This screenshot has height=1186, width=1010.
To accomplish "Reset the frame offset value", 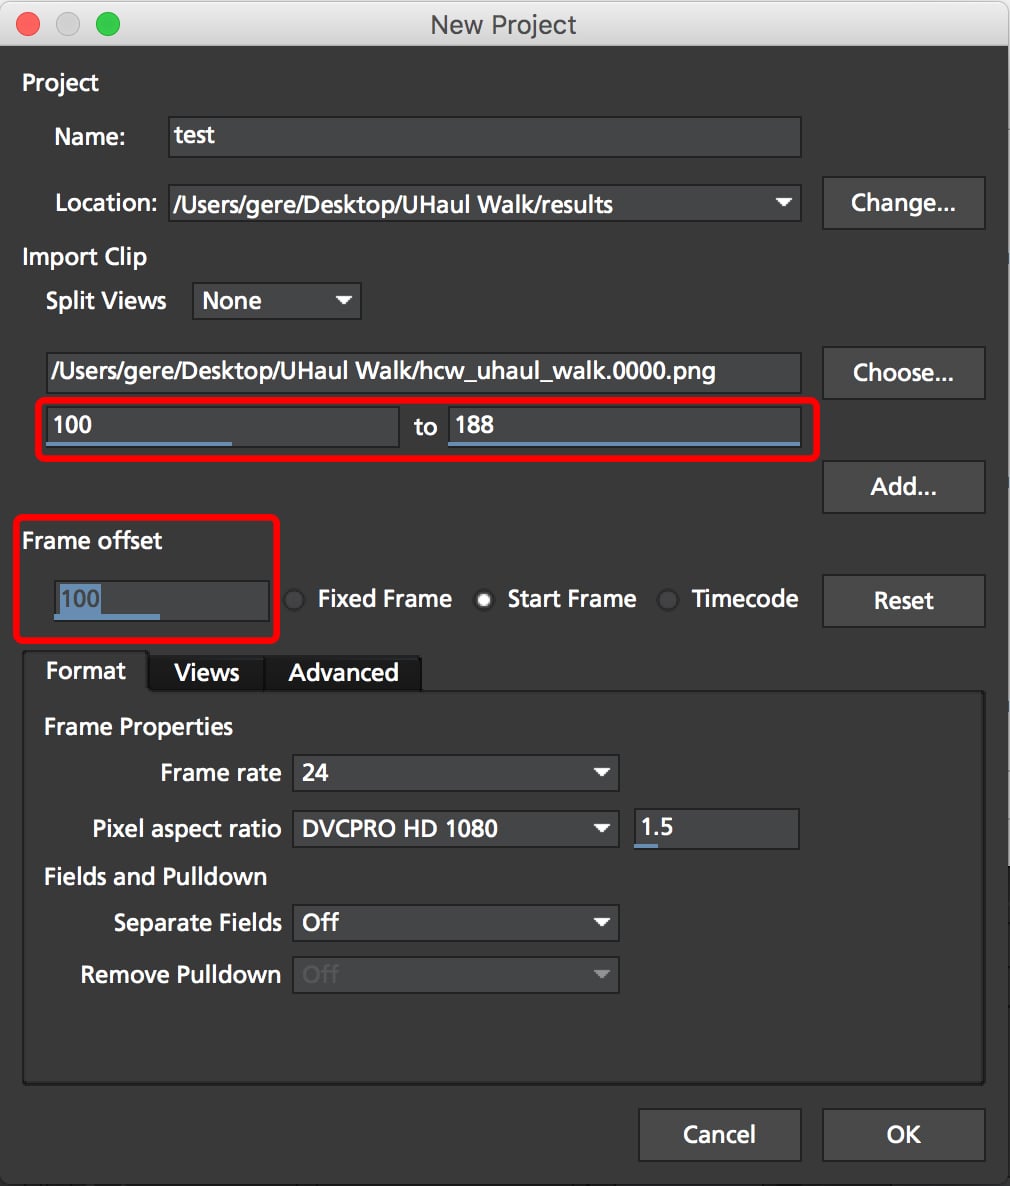I will pyautogui.click(x=903, y=601).
